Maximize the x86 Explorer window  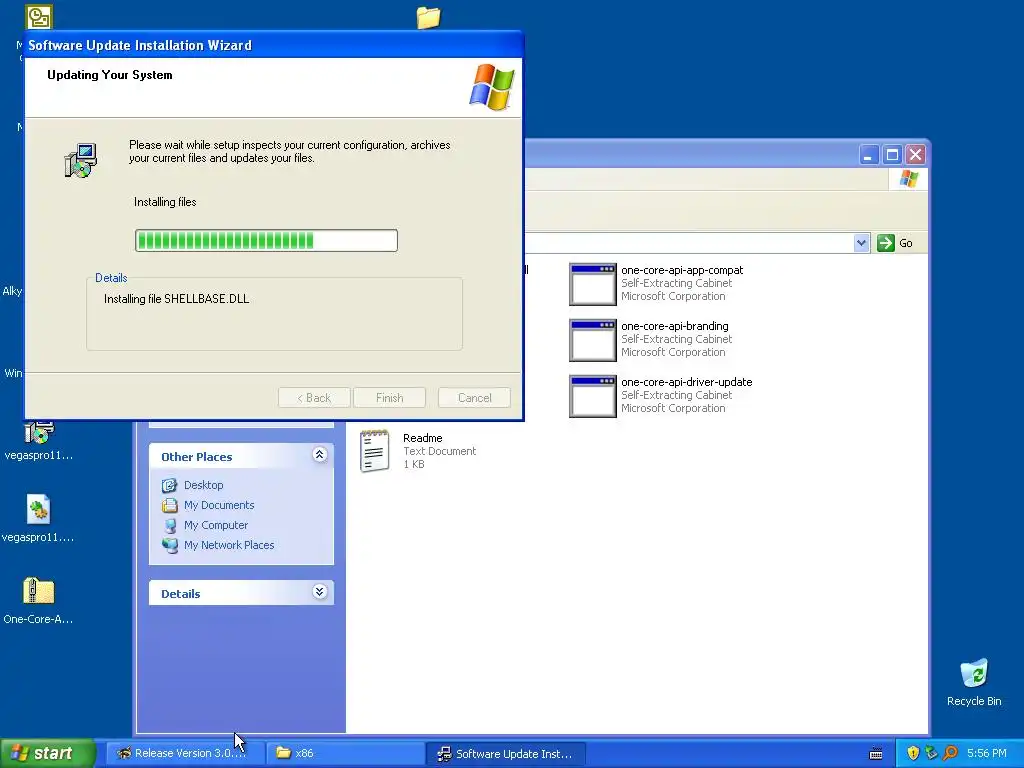coord(892,155)
